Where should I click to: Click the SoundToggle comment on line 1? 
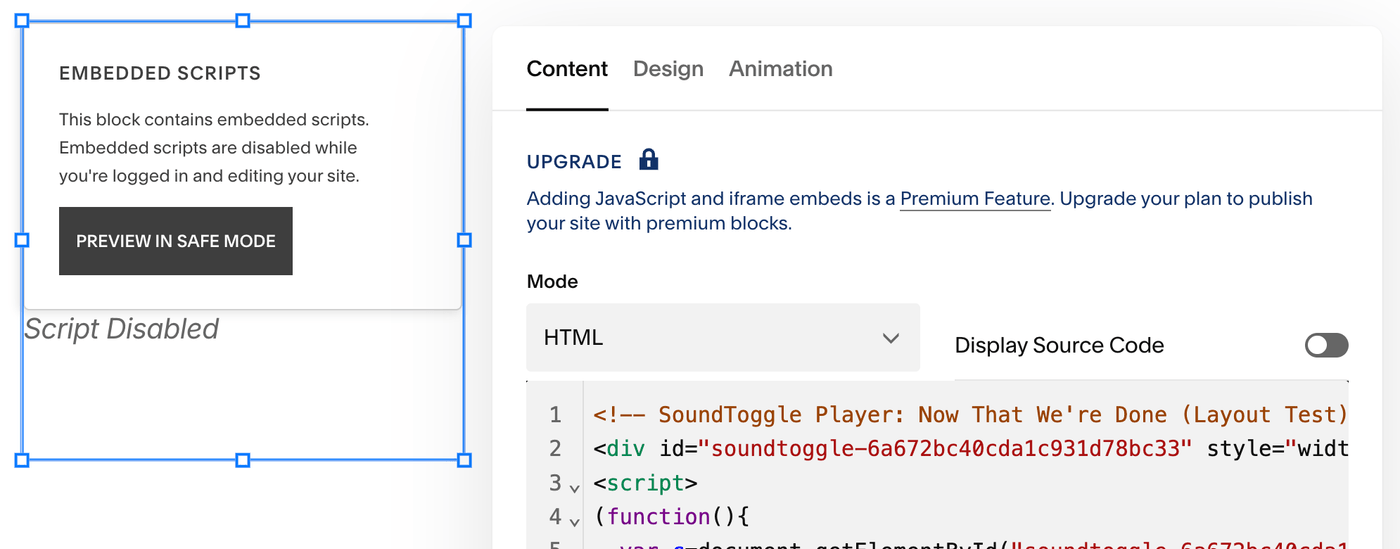pyautogui.click(x=970, y=414)
